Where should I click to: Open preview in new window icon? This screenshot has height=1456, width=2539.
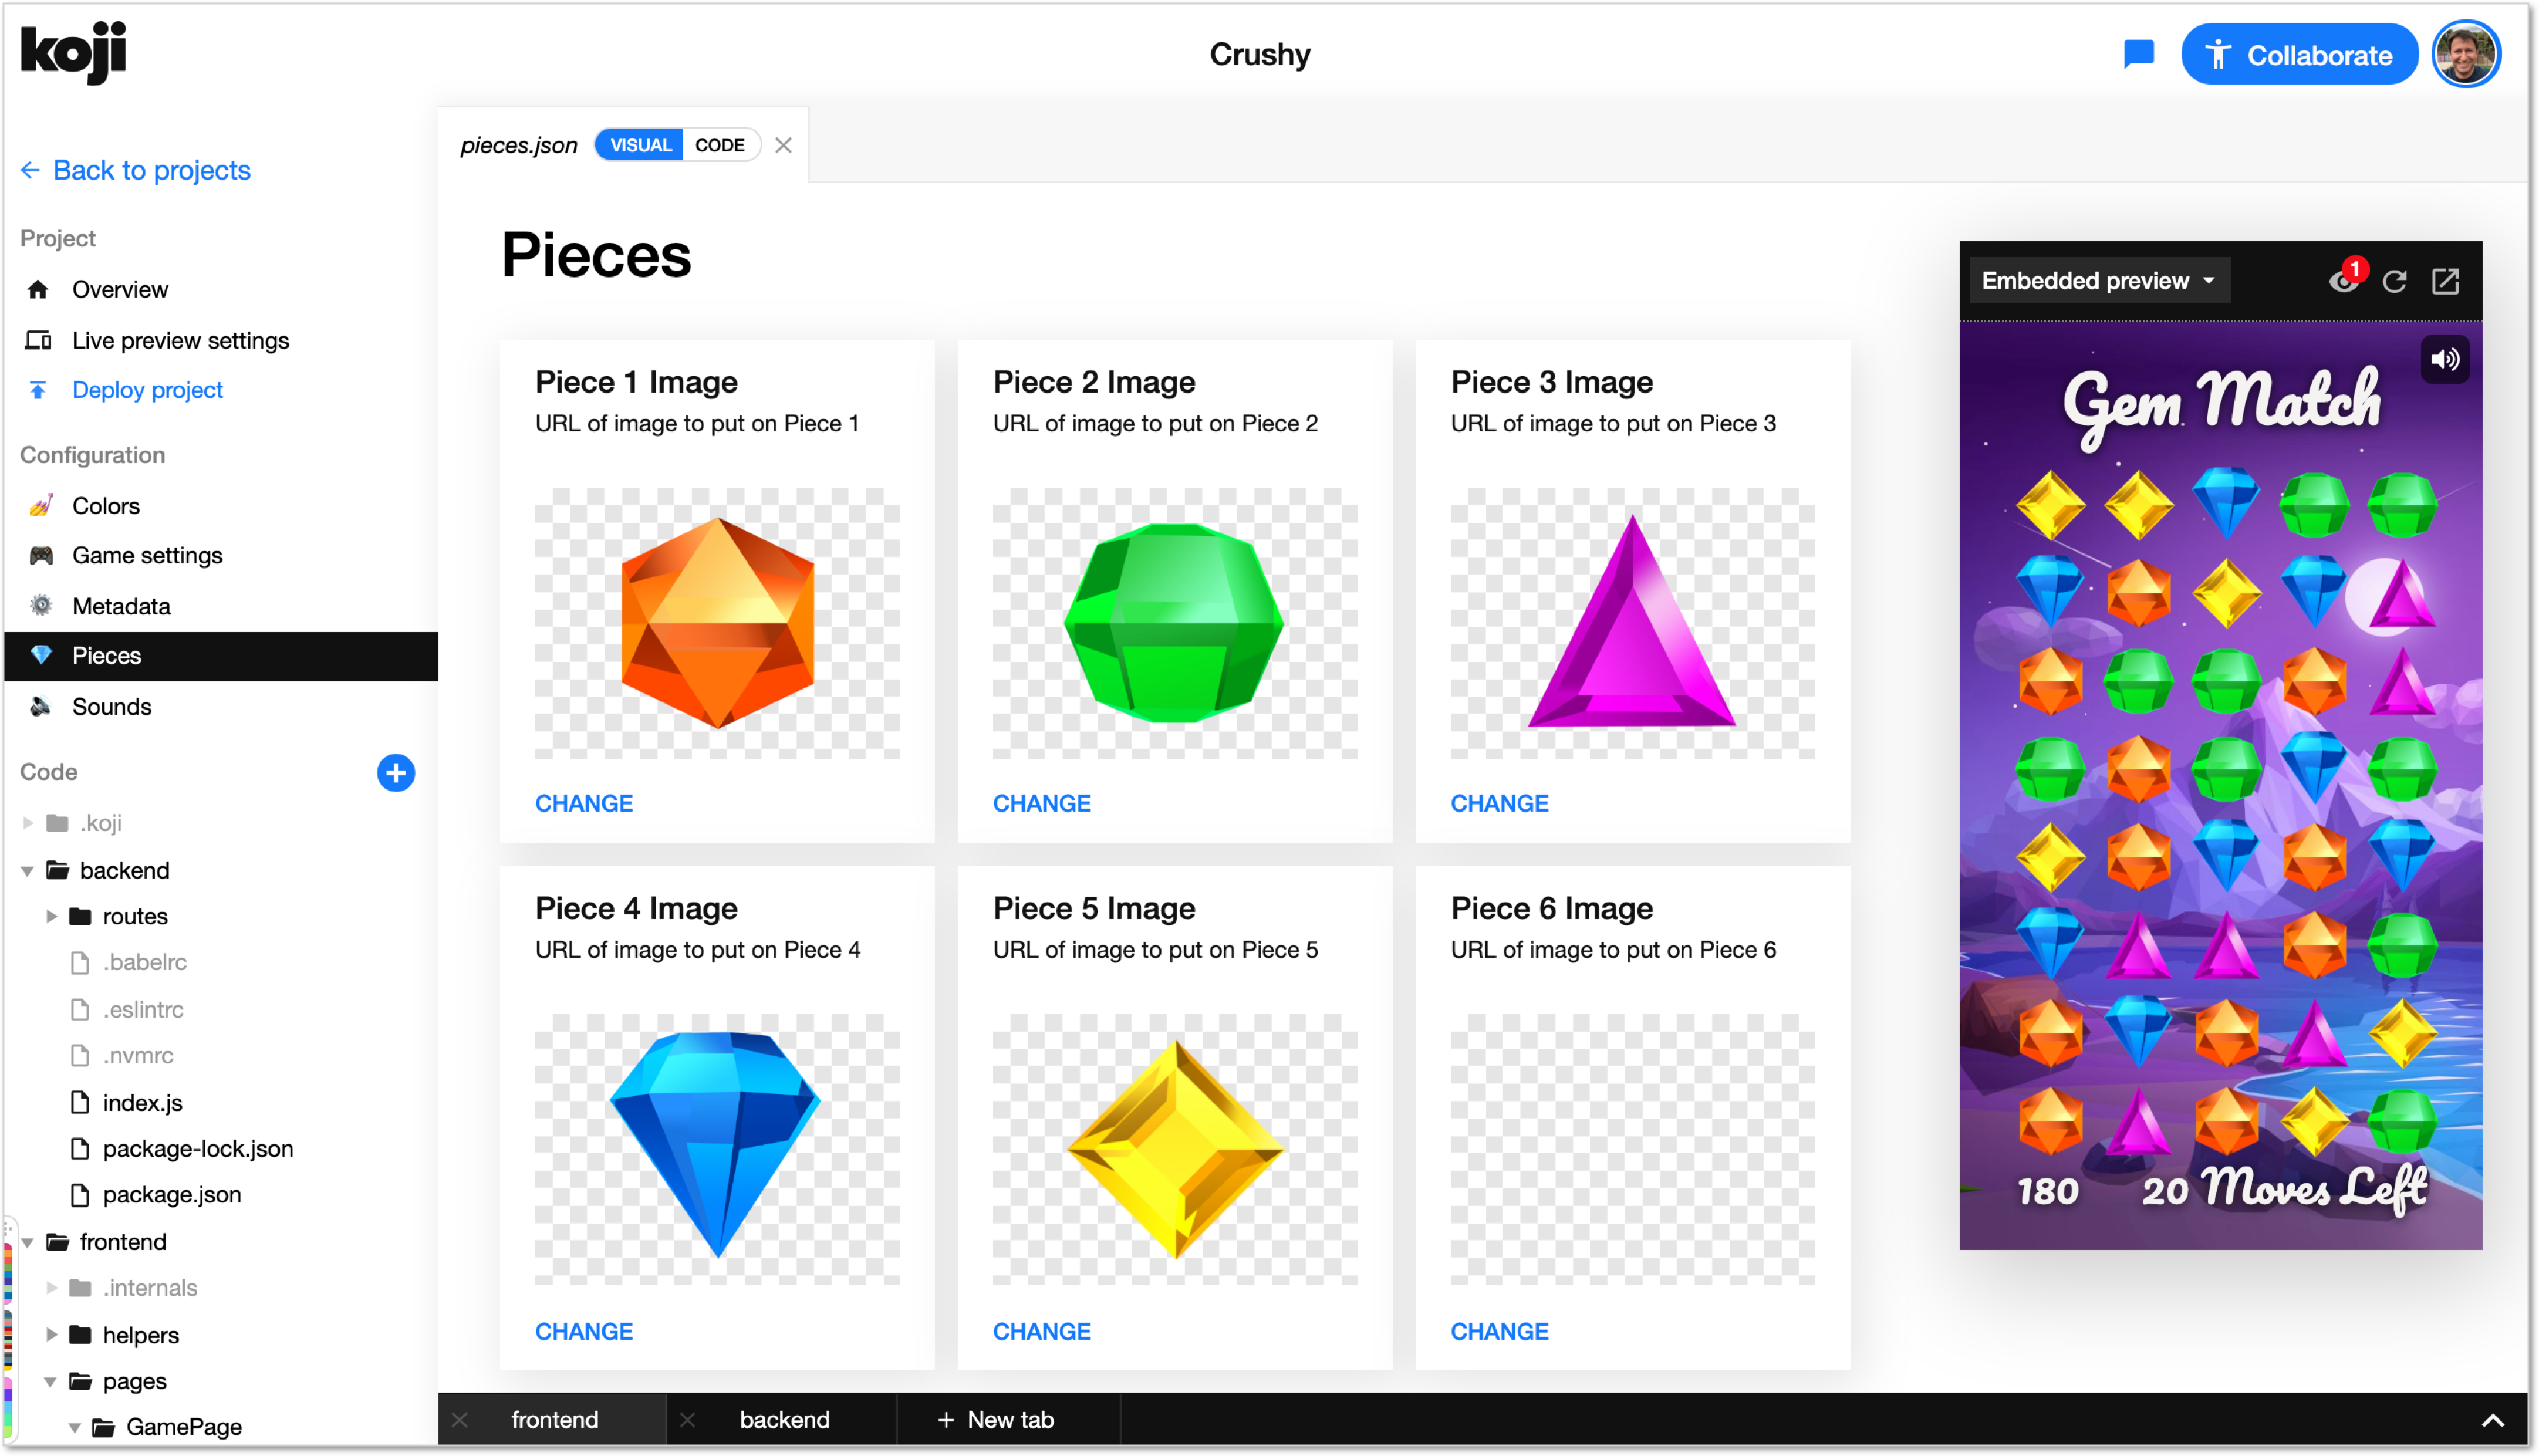[x=2445, y=282]
